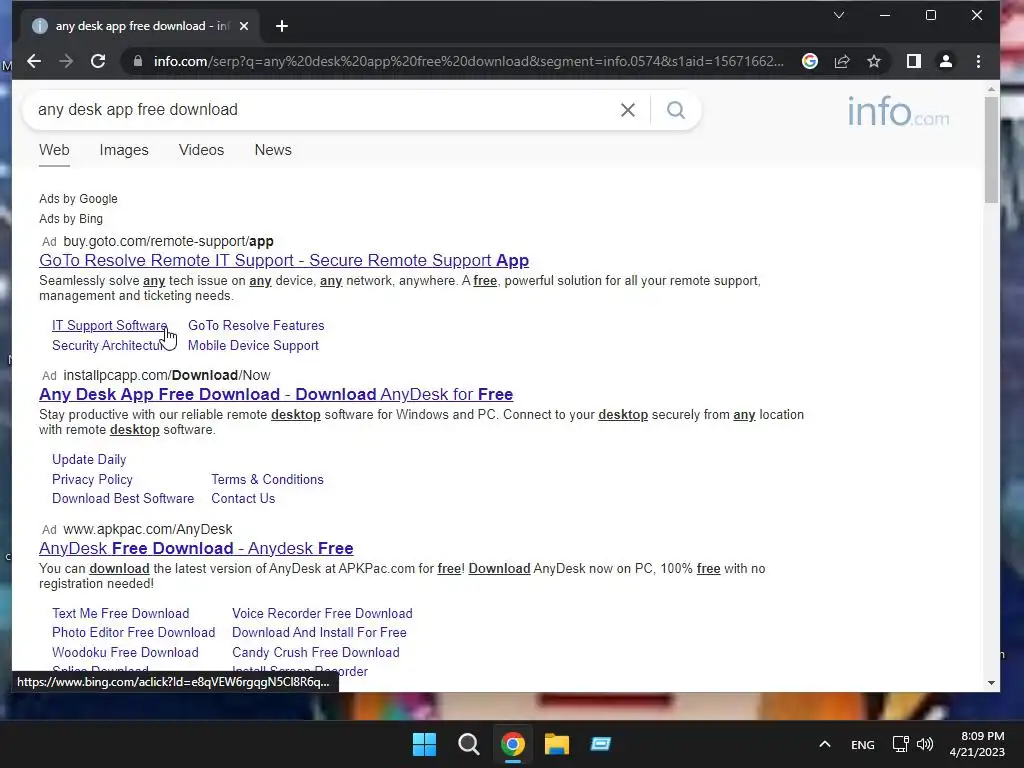Open the tab search chevron

[839, 15]
